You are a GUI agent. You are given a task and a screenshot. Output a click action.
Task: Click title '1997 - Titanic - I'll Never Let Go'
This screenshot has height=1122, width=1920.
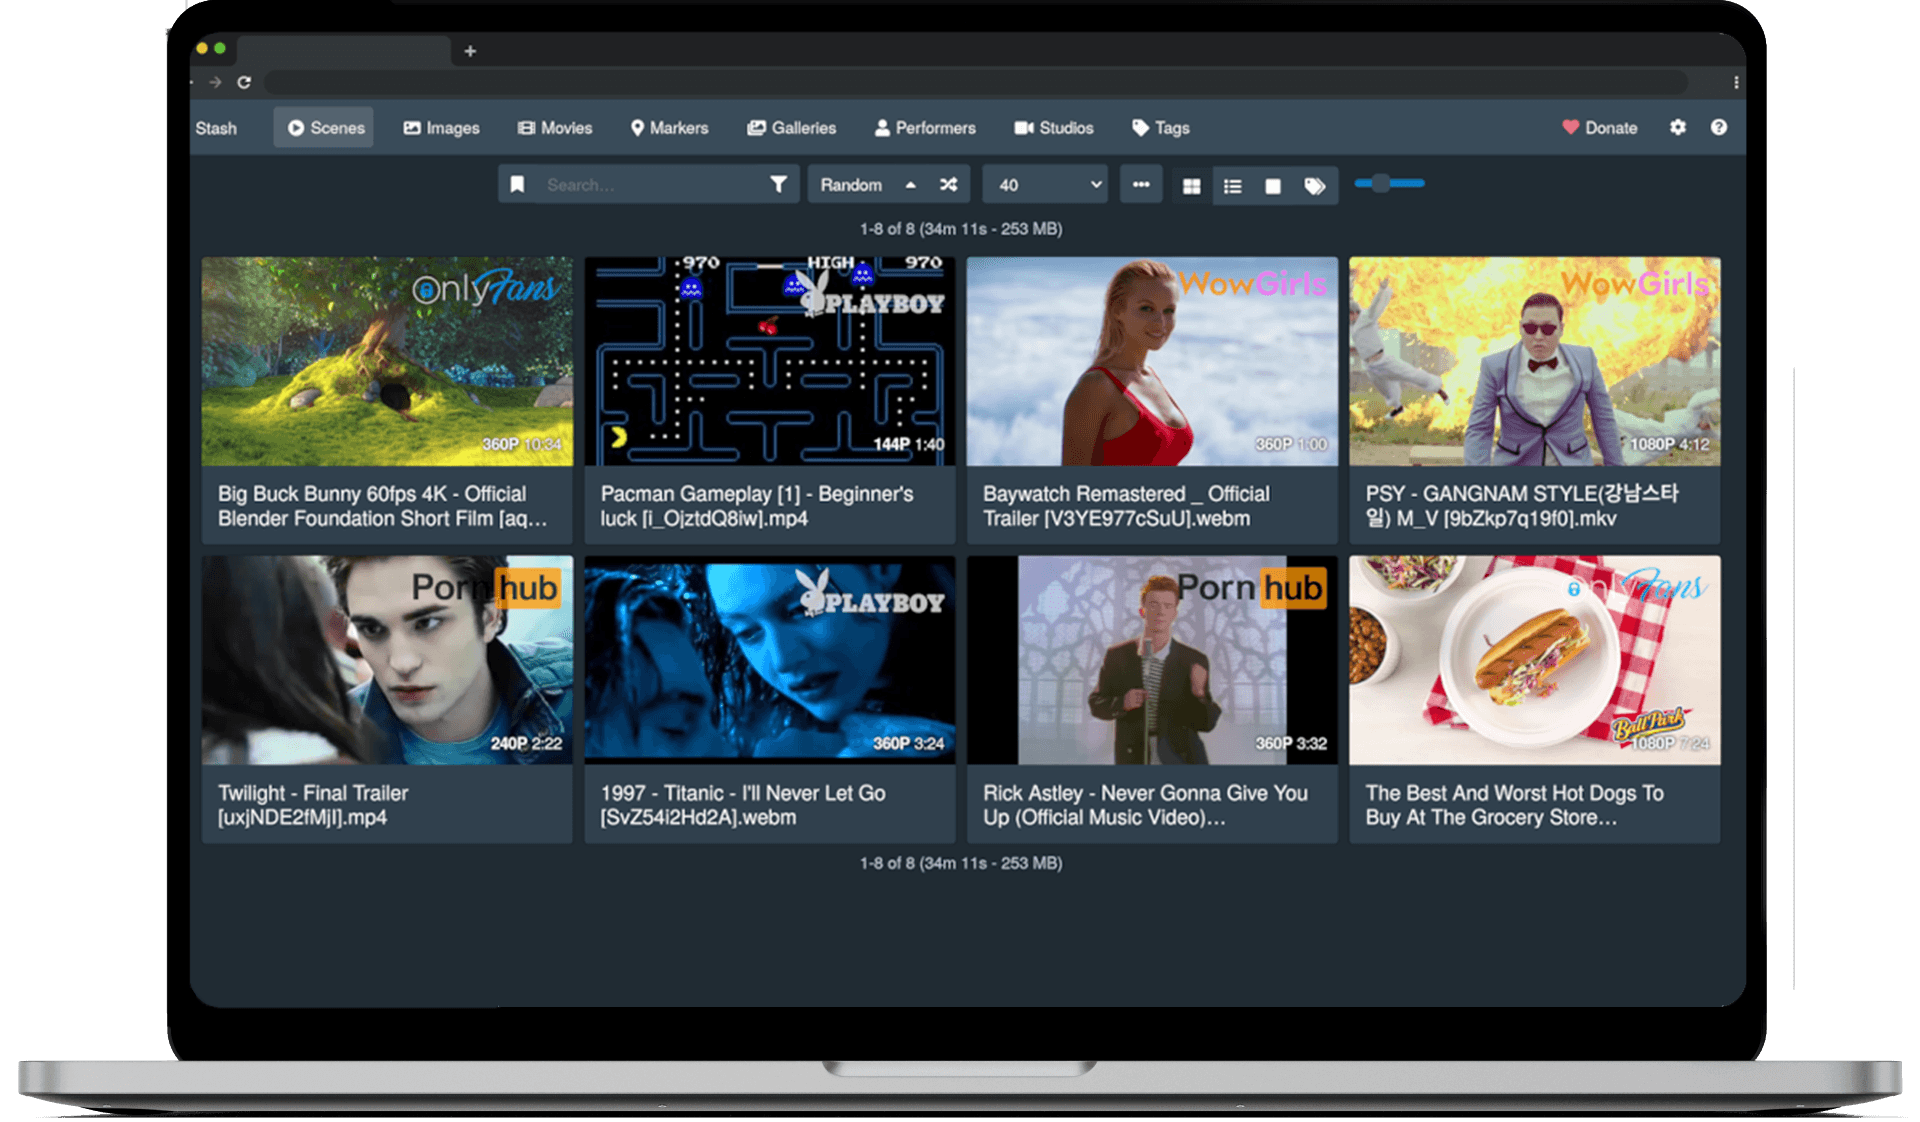[x=743, y=805]
